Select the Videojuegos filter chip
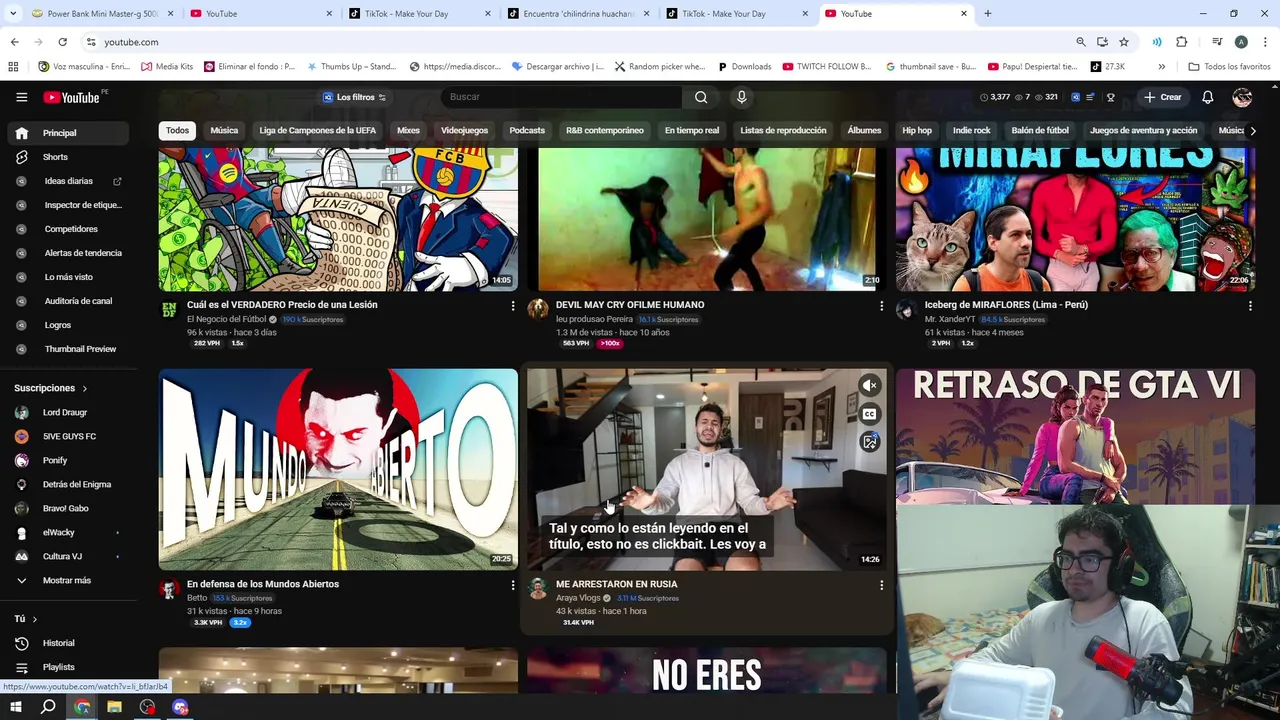This screenshot has height=720, width=1280. [464, 131]
